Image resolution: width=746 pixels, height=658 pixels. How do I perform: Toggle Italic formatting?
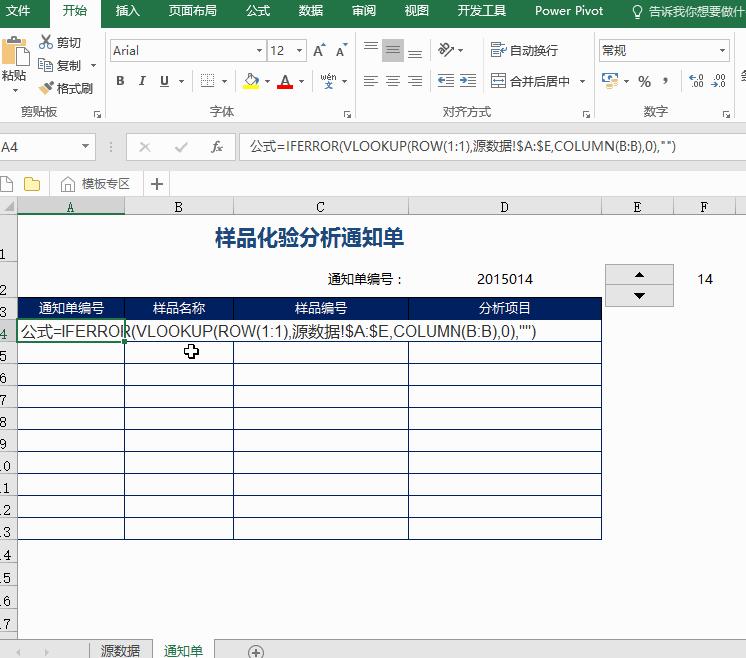coord(142,81)
